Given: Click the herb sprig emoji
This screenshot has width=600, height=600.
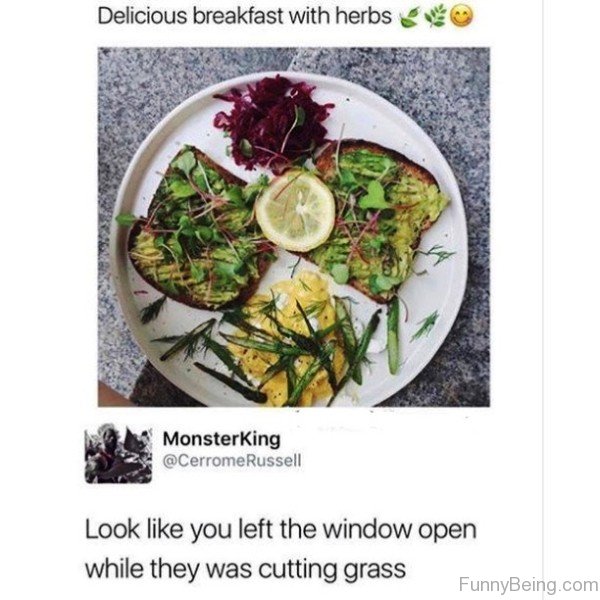Looking at the screenshot, I should click(436, 16).
